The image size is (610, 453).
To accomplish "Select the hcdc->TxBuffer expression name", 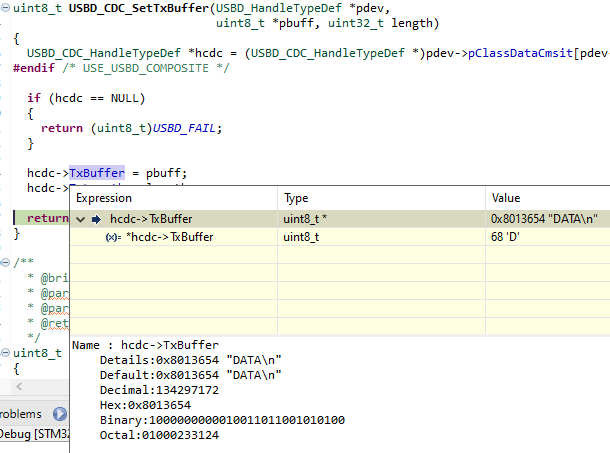I will tap(151, 219).
